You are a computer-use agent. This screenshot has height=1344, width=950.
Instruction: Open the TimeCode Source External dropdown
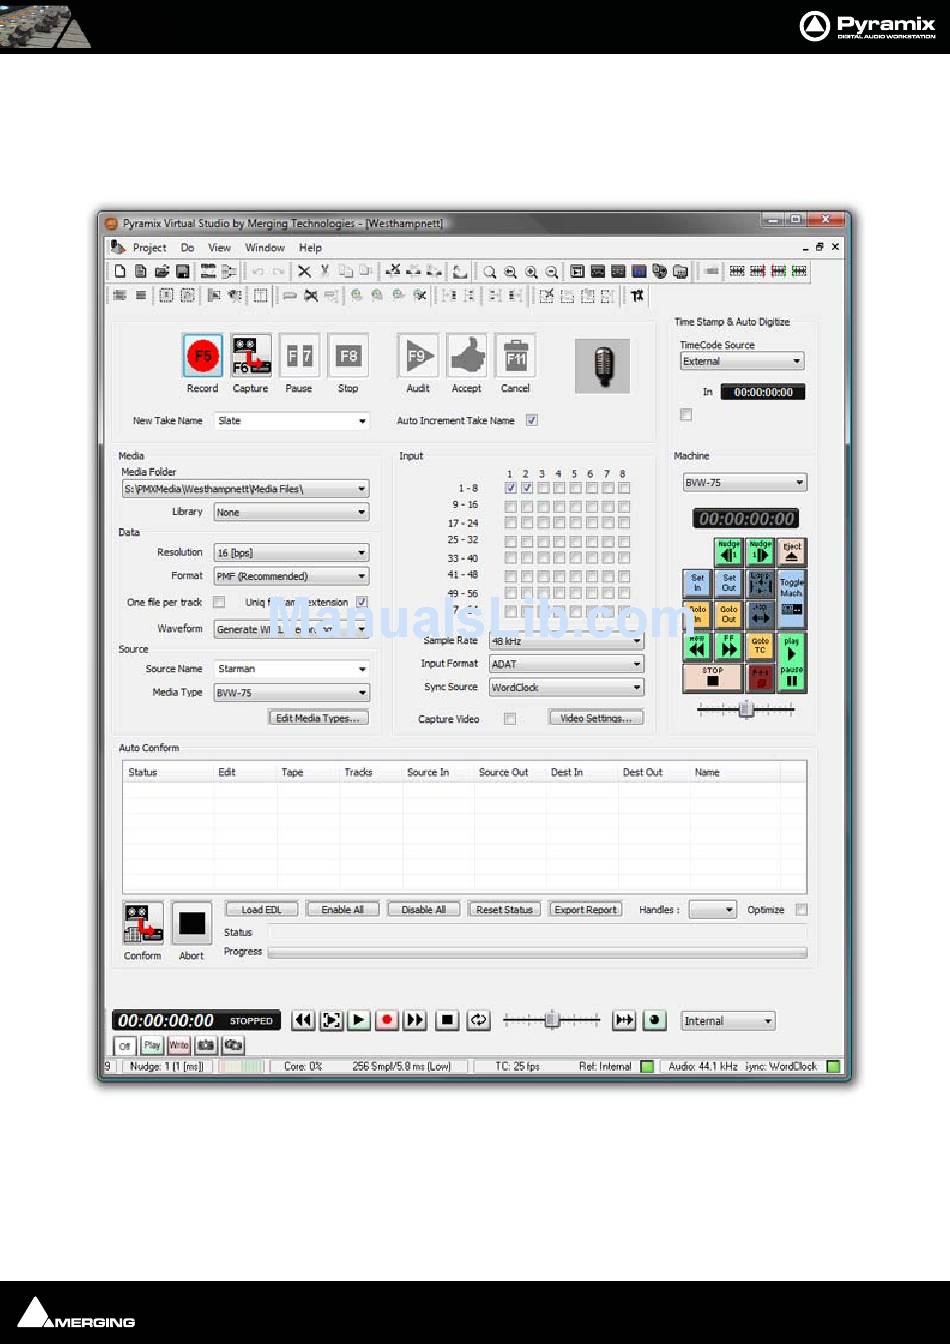coord(742,361)
